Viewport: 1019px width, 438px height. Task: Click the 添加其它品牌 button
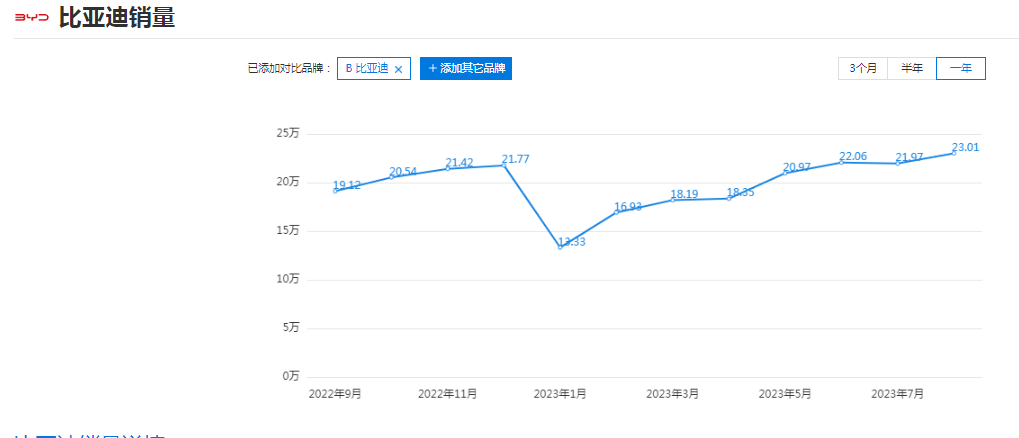(466, 68)
